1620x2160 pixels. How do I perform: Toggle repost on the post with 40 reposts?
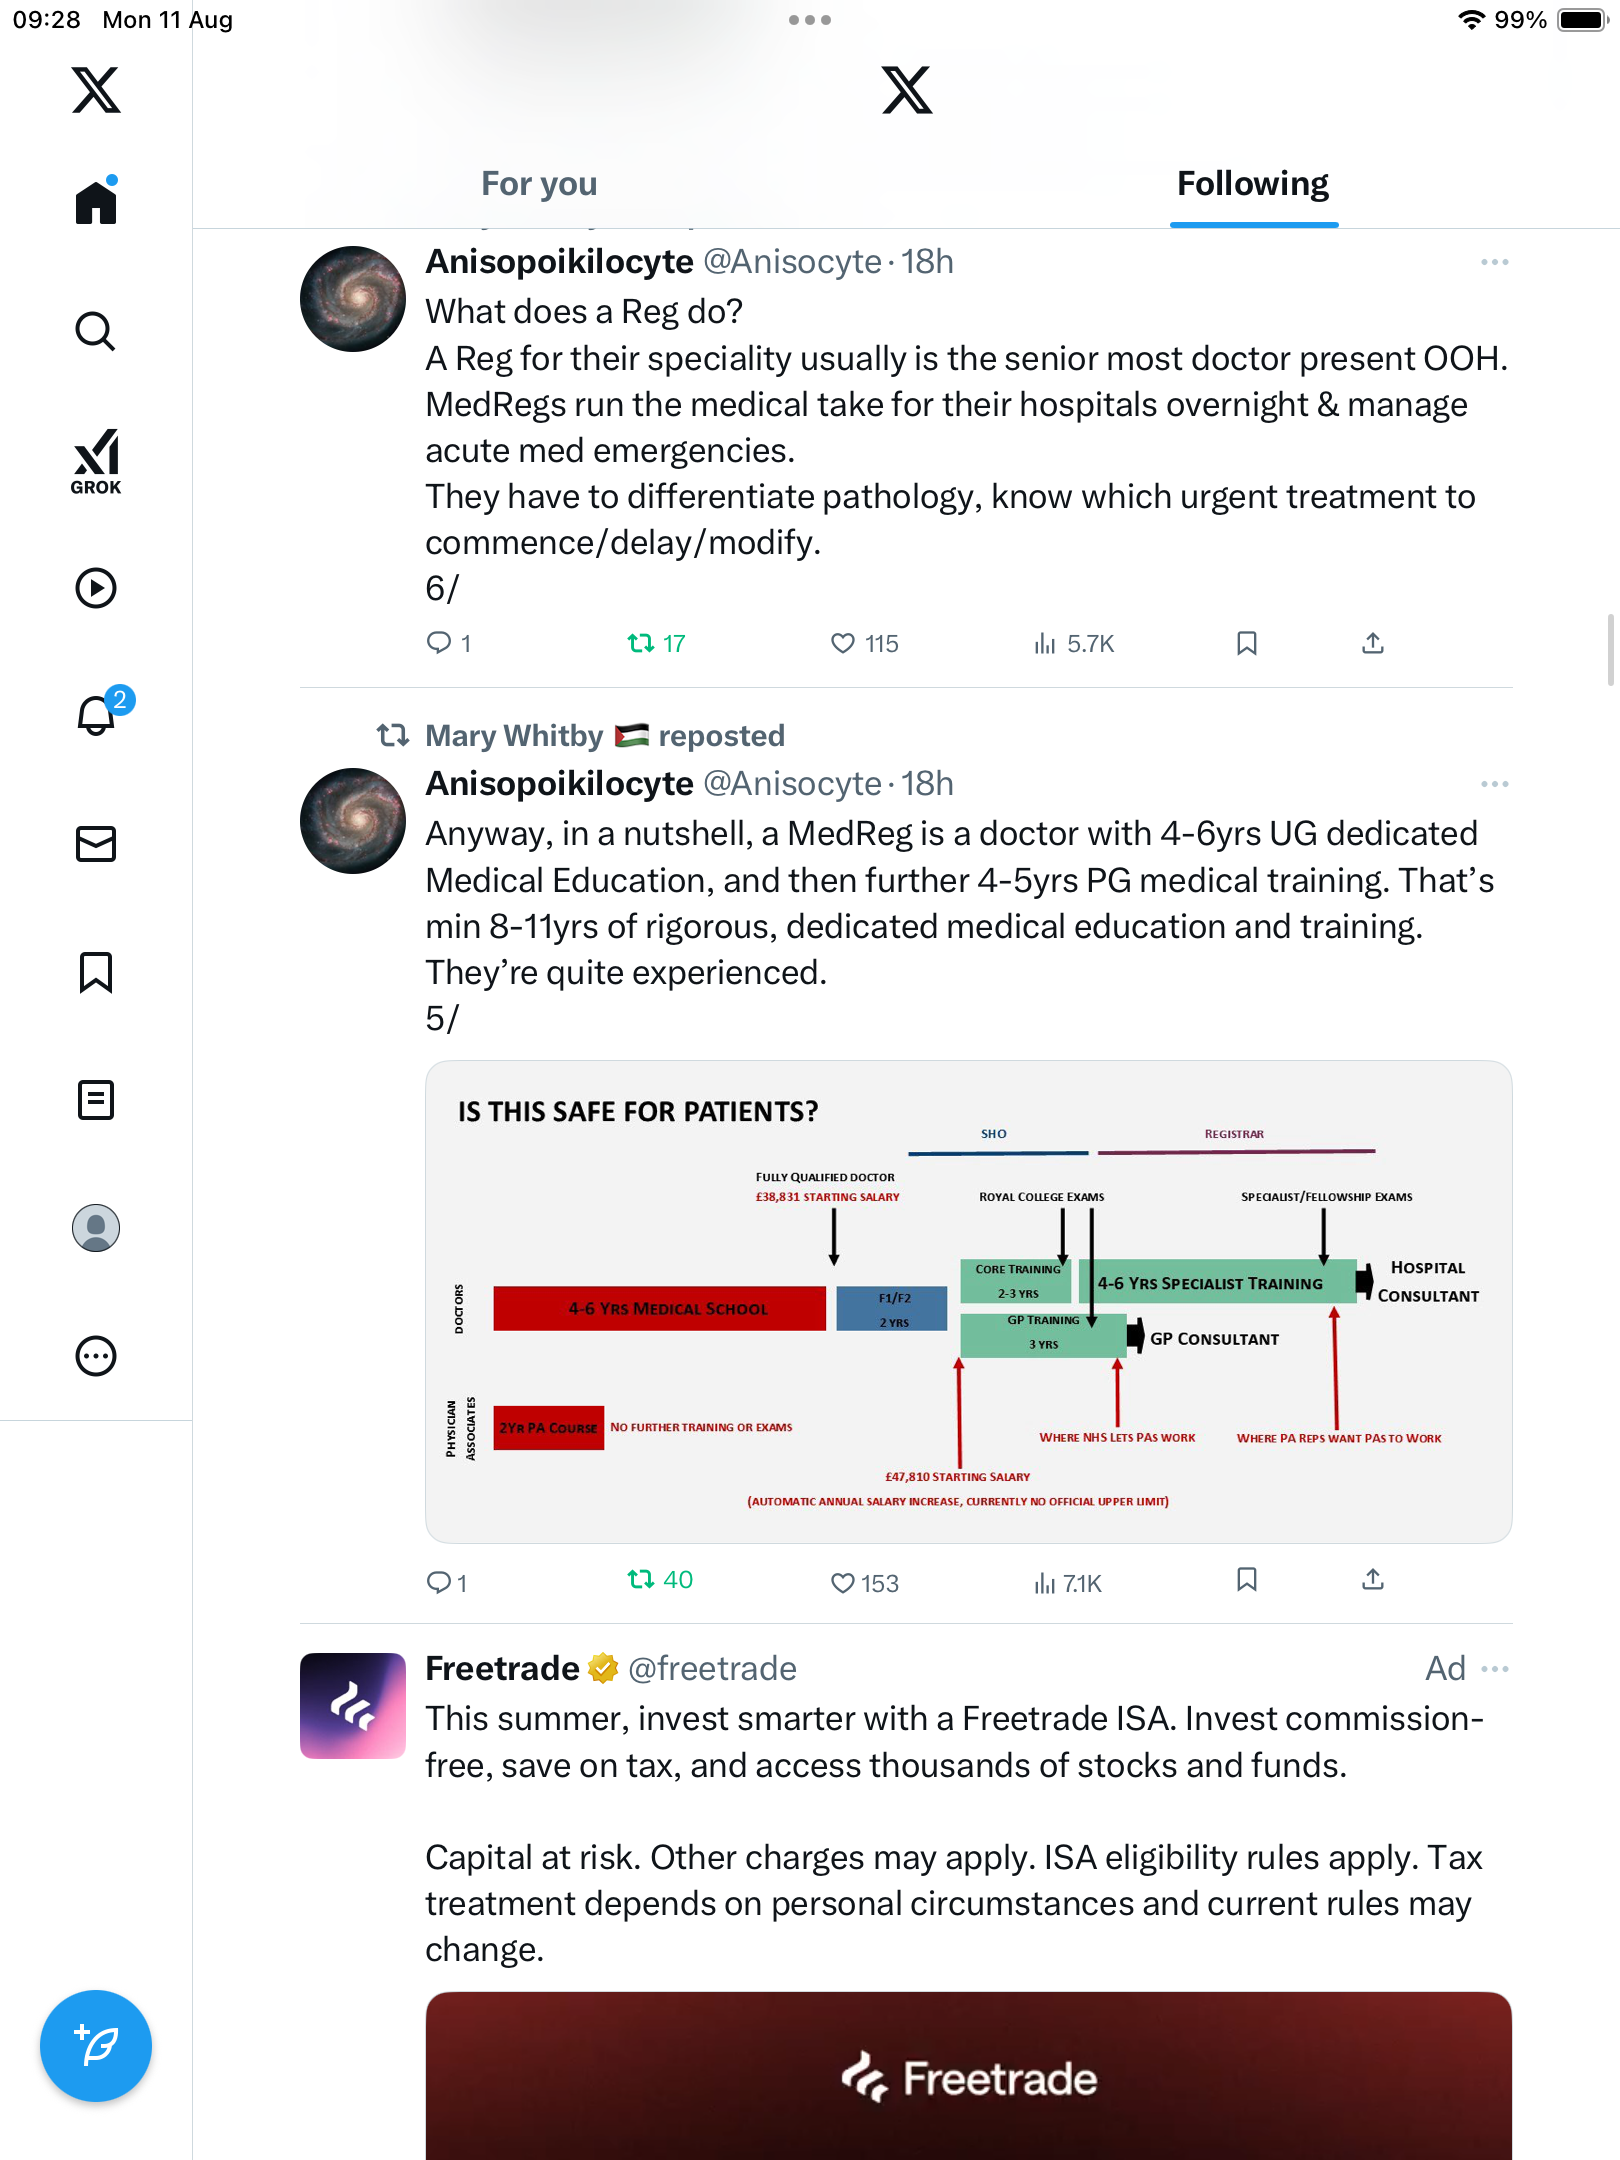click(x=641, y=1580)
